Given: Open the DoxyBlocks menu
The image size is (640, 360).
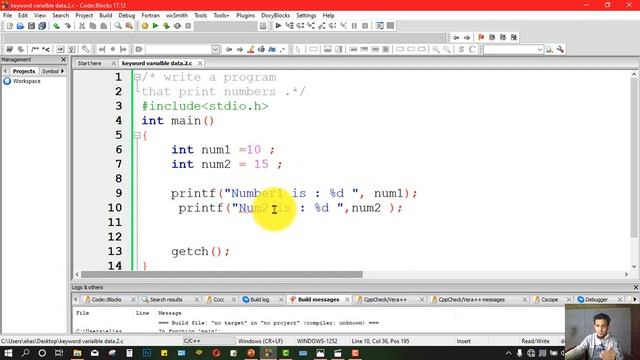Looking at the screenshot, I should 276,15.
